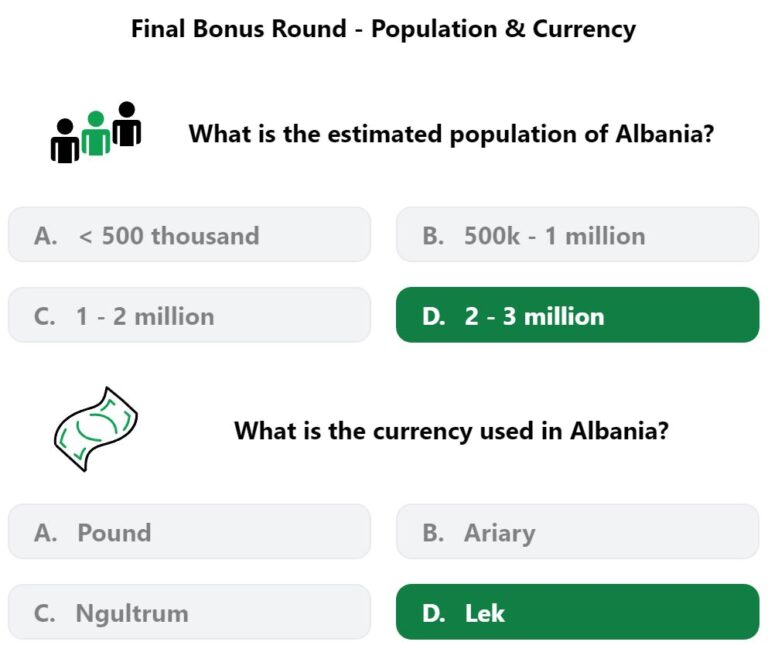
Task: Choose the highlighted 'Lek' answer
Action: pos(577,612)
